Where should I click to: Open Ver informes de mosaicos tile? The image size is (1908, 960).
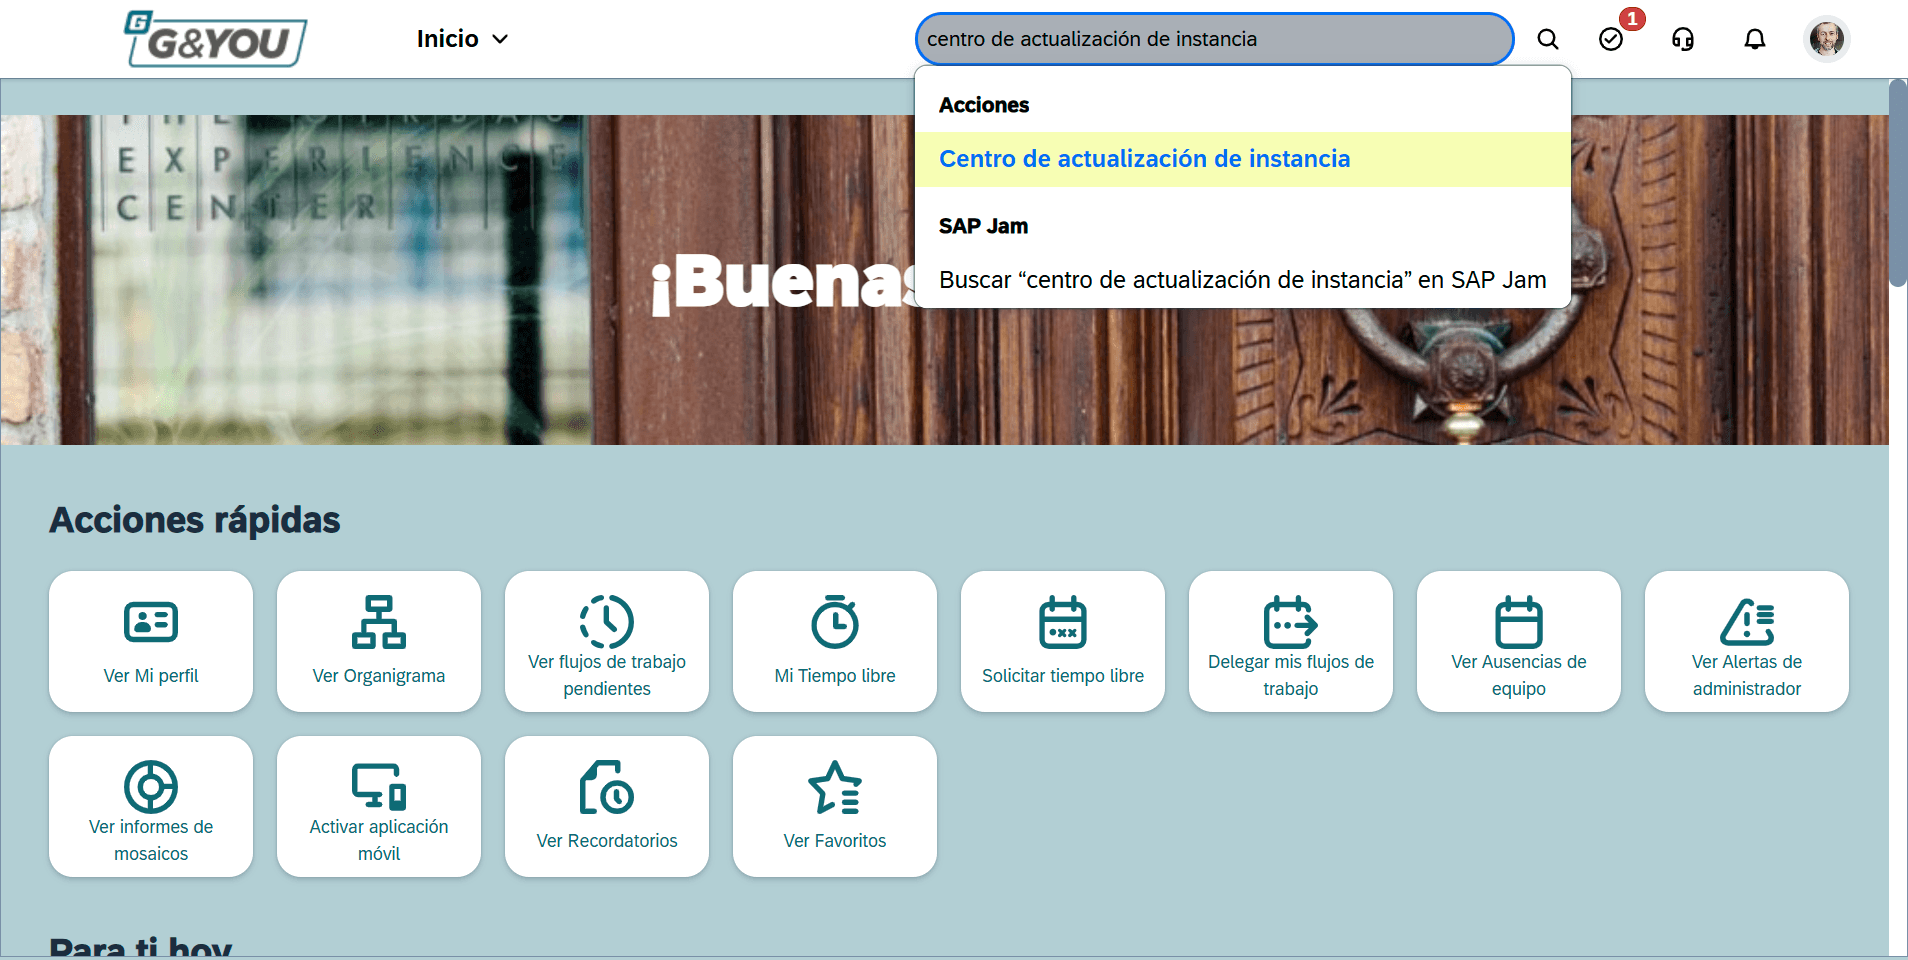coord(151,806)
